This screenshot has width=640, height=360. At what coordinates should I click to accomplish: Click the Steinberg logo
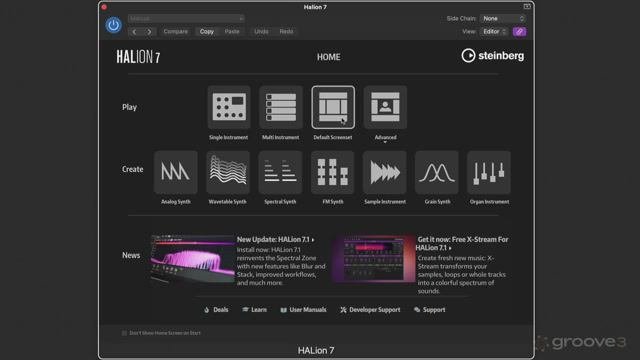click(x=493, y=56)
